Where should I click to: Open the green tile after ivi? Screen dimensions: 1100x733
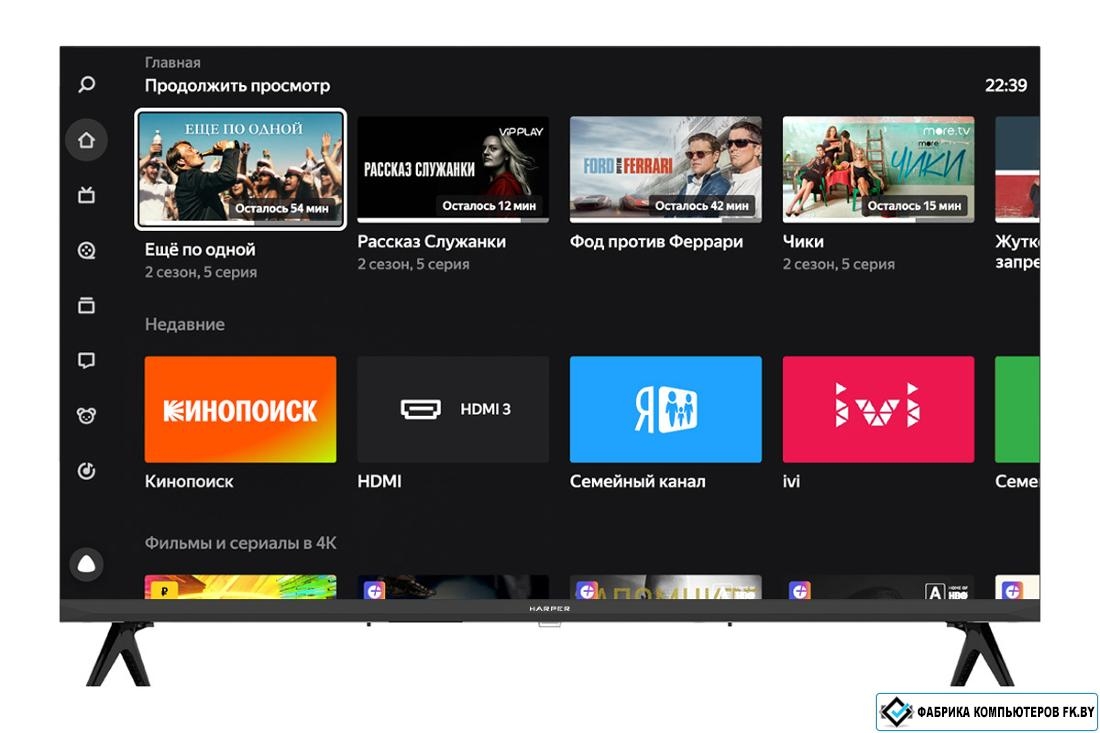[x=1017, y=409]
